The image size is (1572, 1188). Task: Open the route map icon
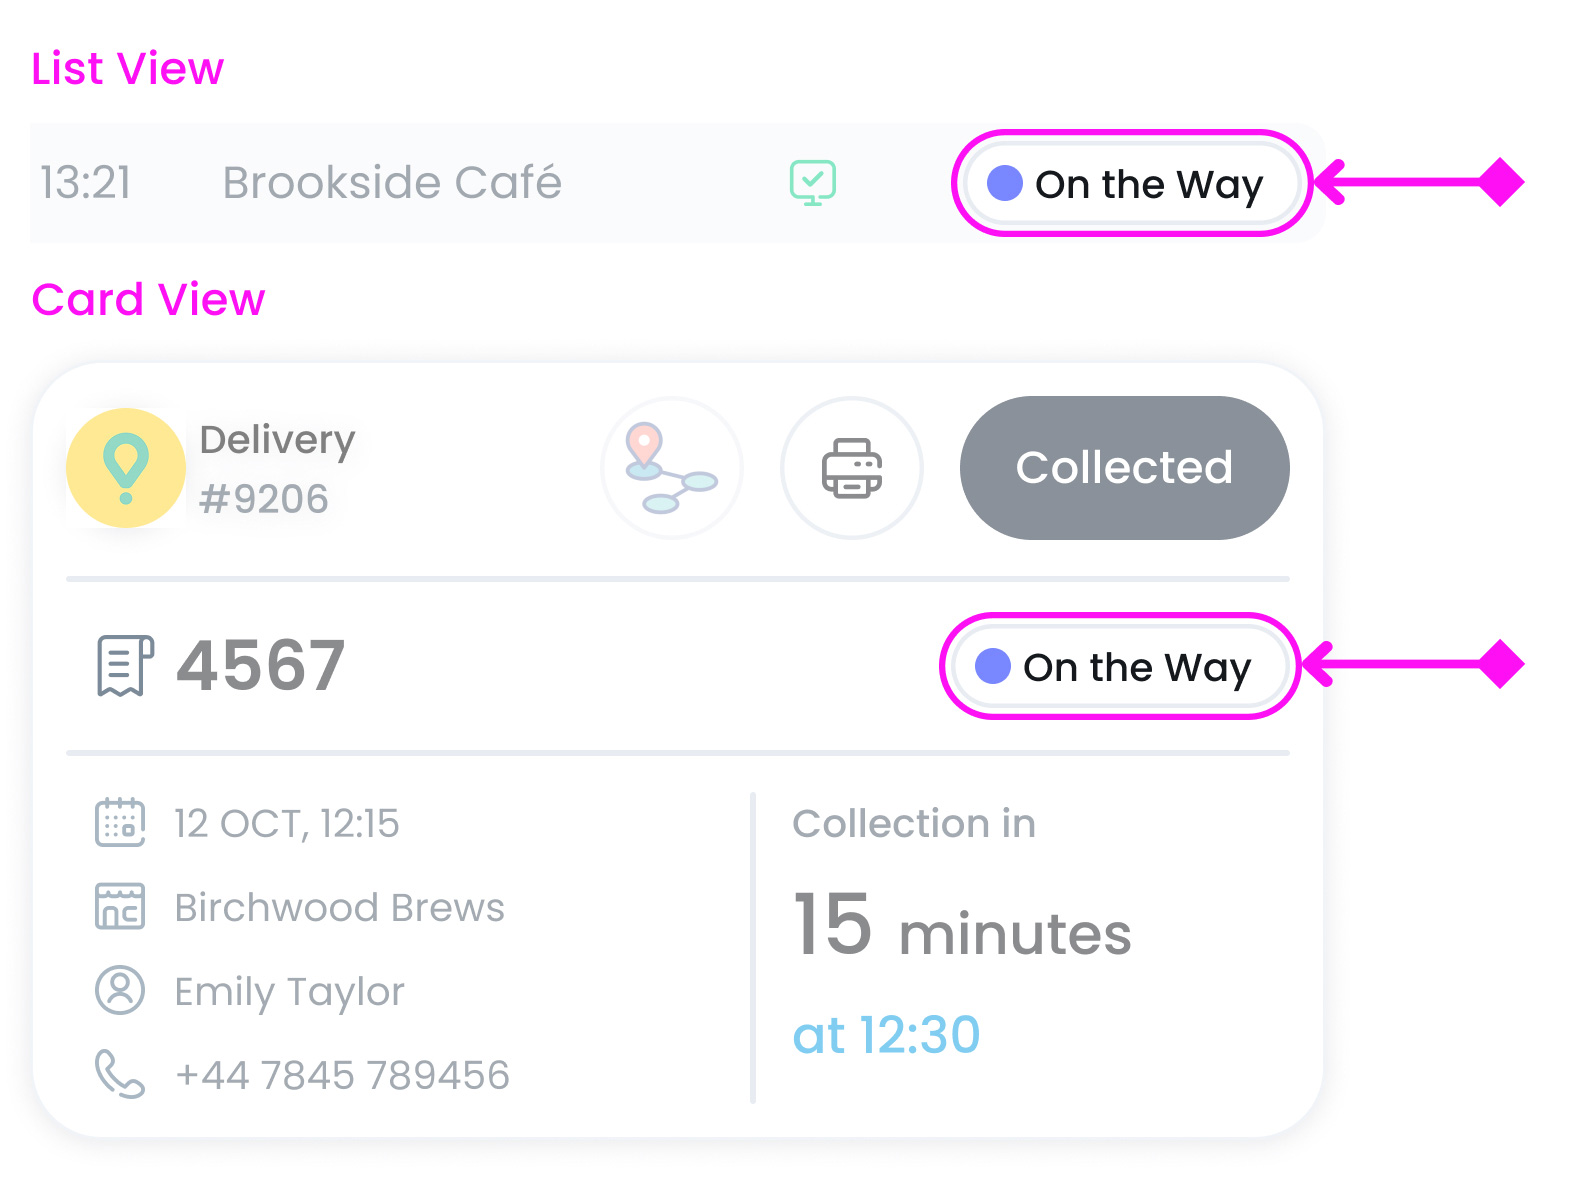pos(671,467)
